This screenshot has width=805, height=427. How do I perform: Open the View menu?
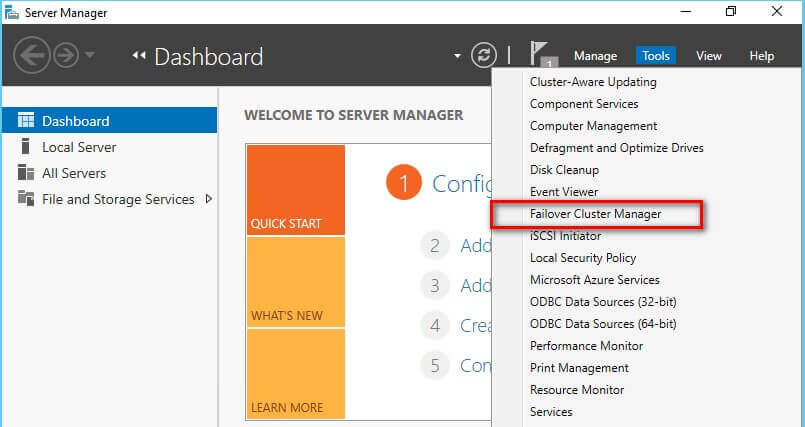[x=709, y=56]
